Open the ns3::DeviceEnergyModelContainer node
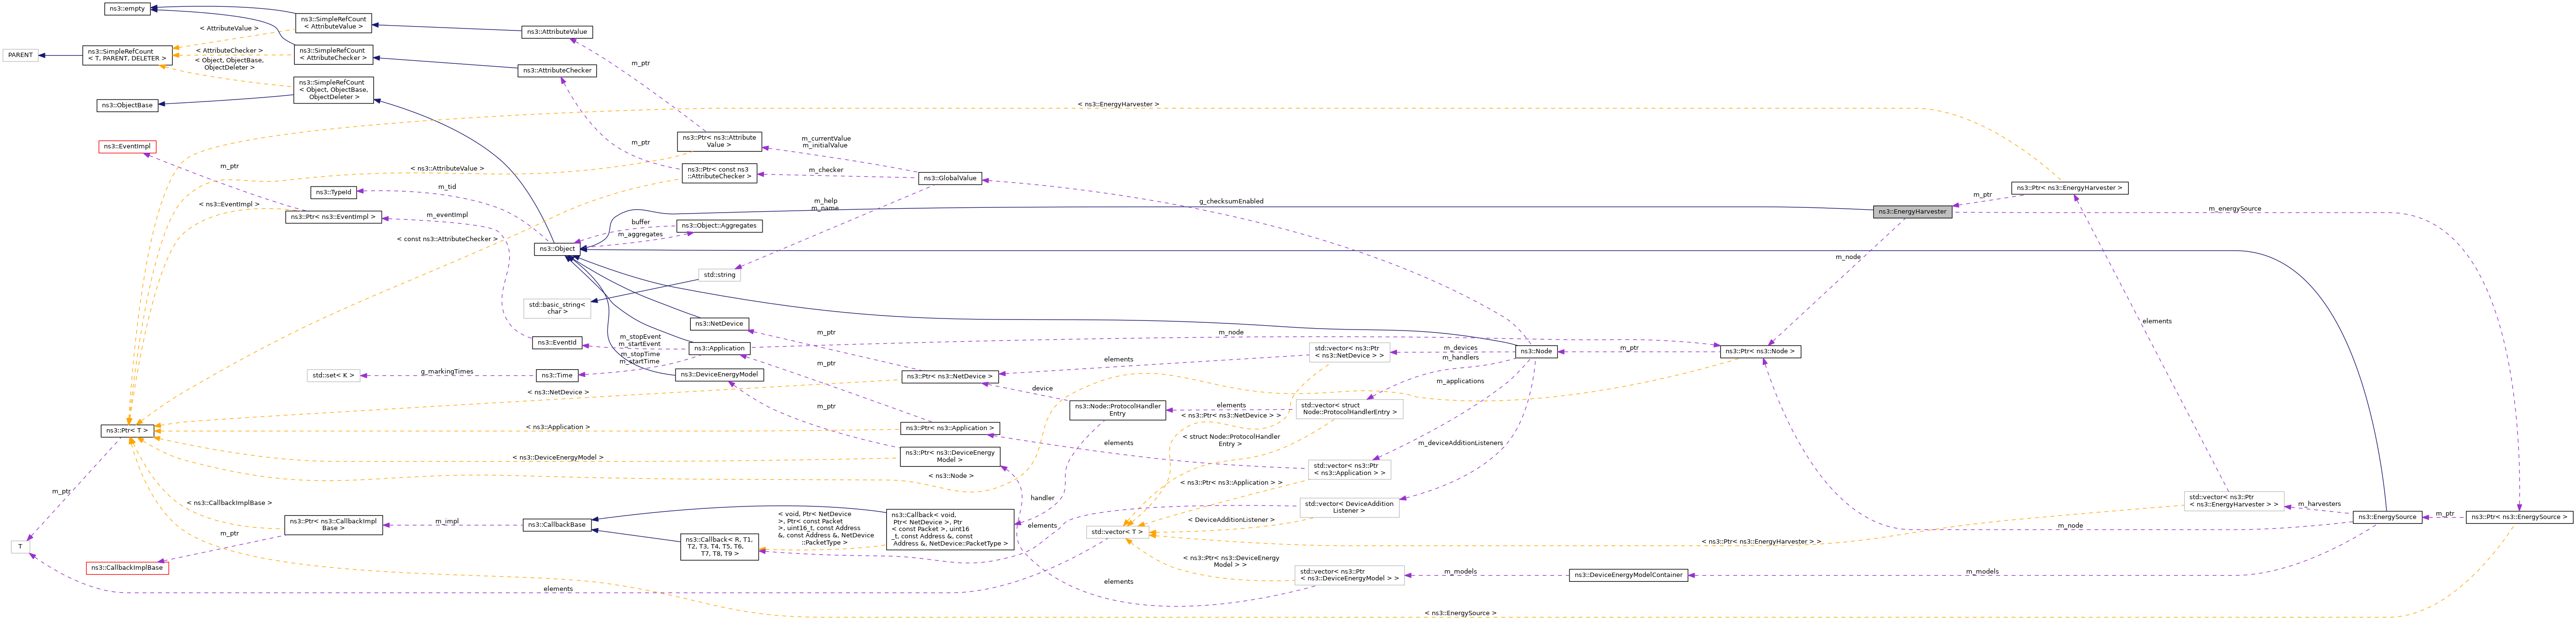The height and width of the screenshot is (620, 2576). tap(1629, 575)
